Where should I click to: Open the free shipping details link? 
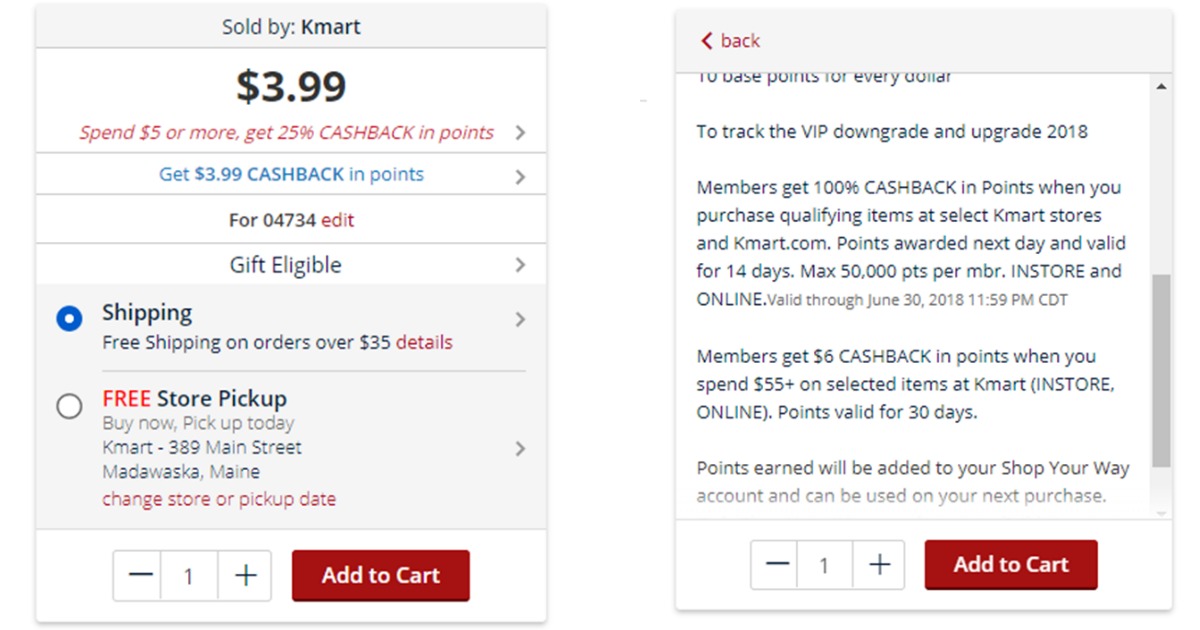[x=424, y=343]
